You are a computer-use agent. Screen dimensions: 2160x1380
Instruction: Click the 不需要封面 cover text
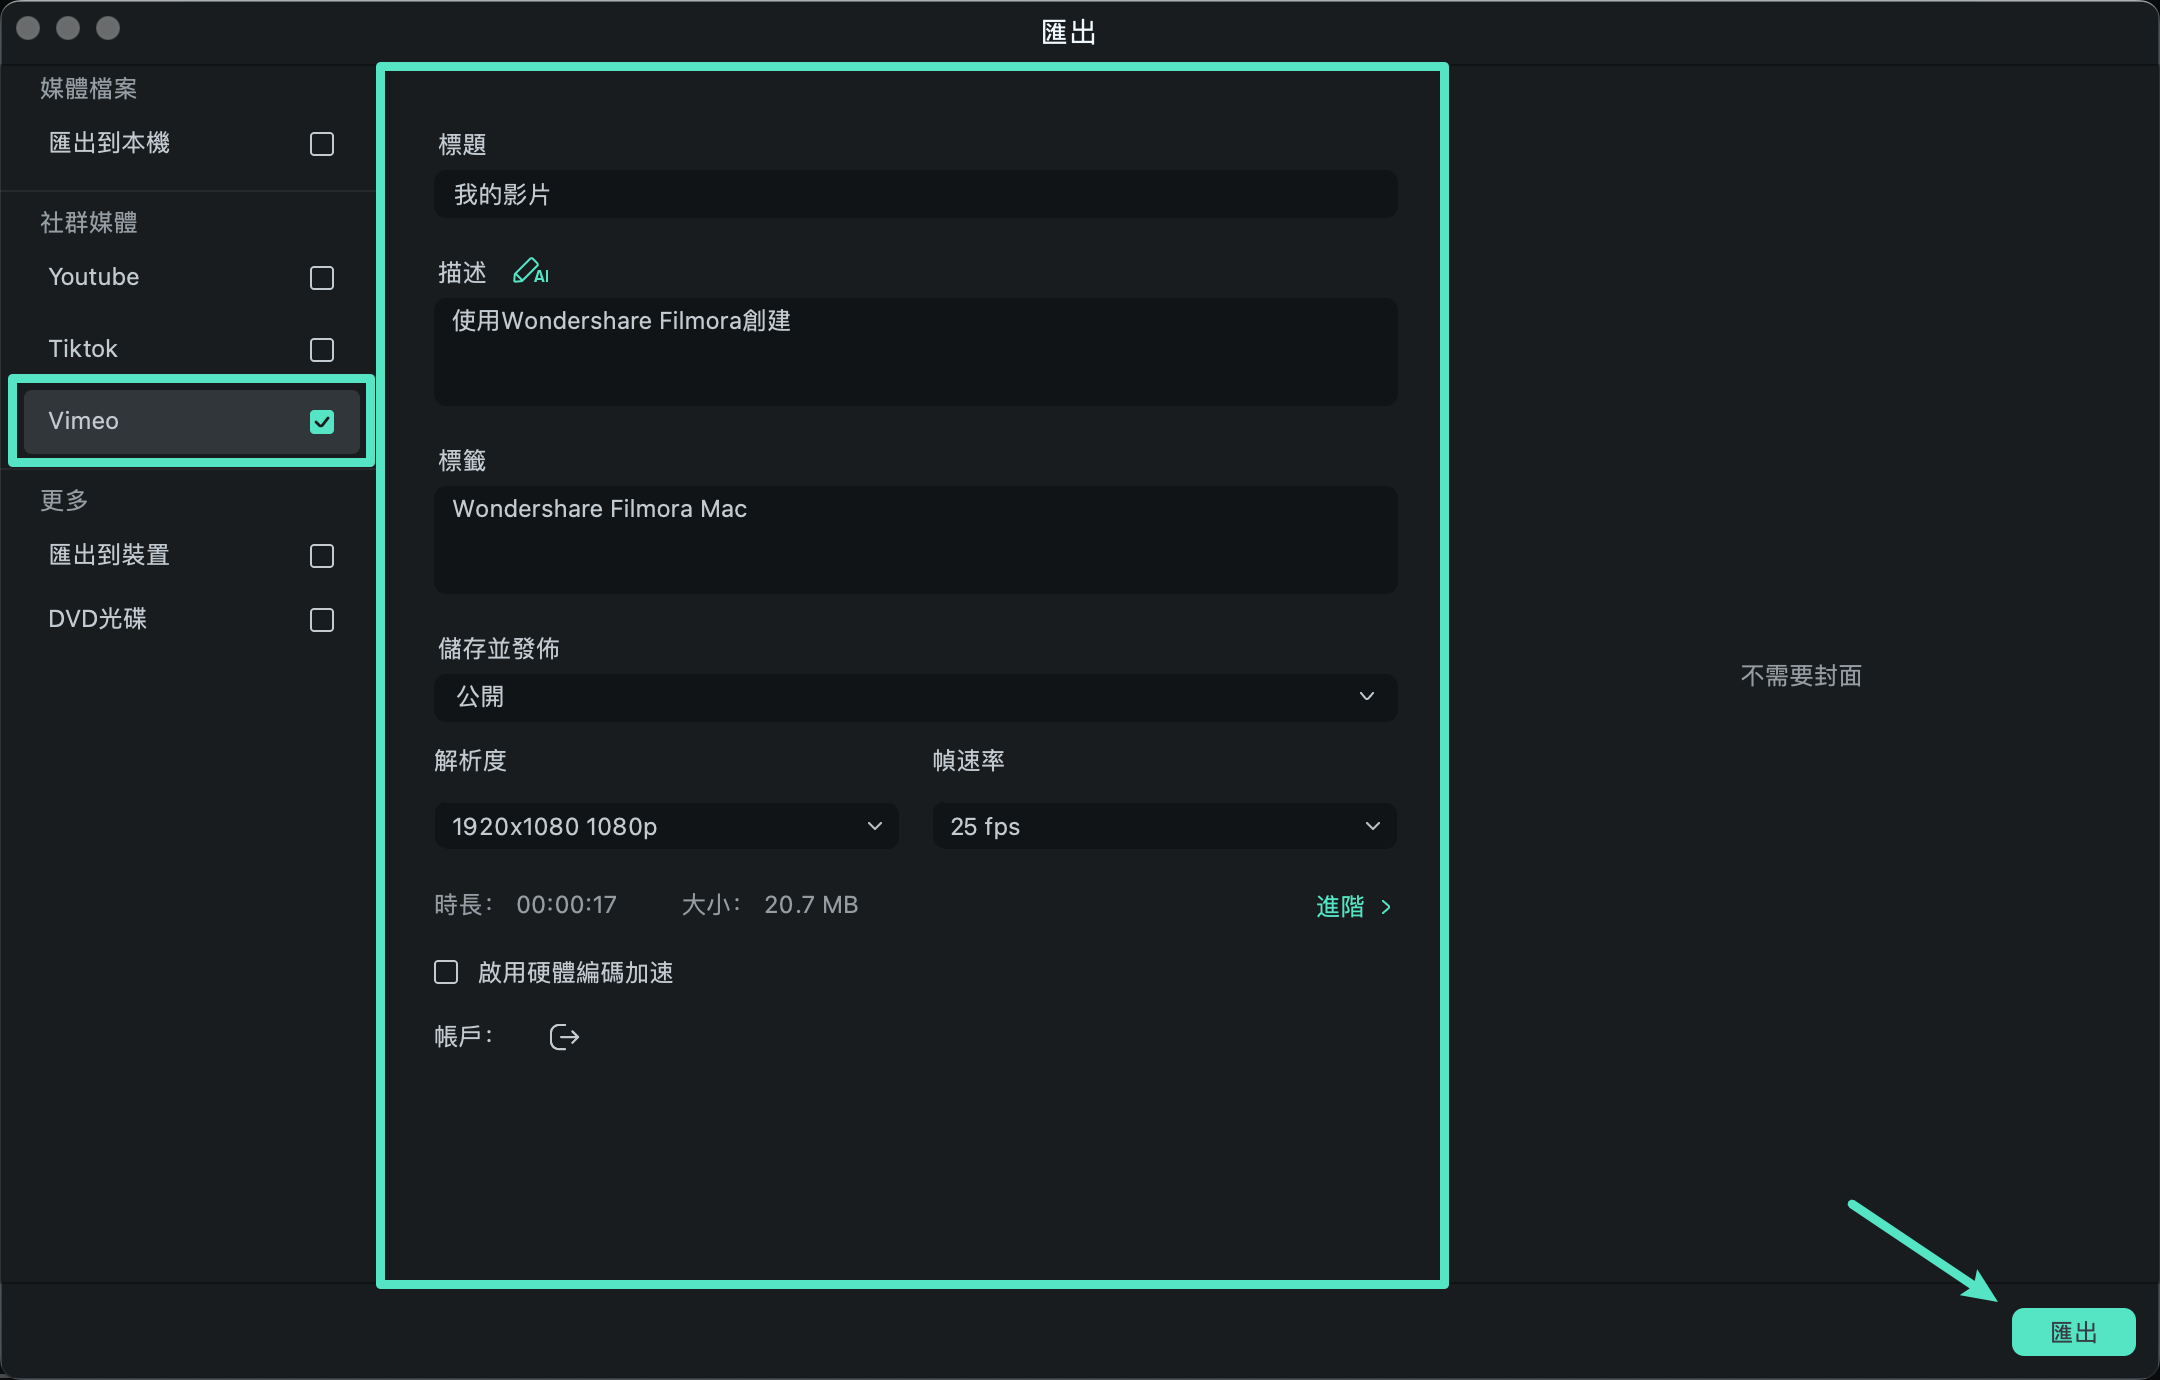coord(1801,676)
